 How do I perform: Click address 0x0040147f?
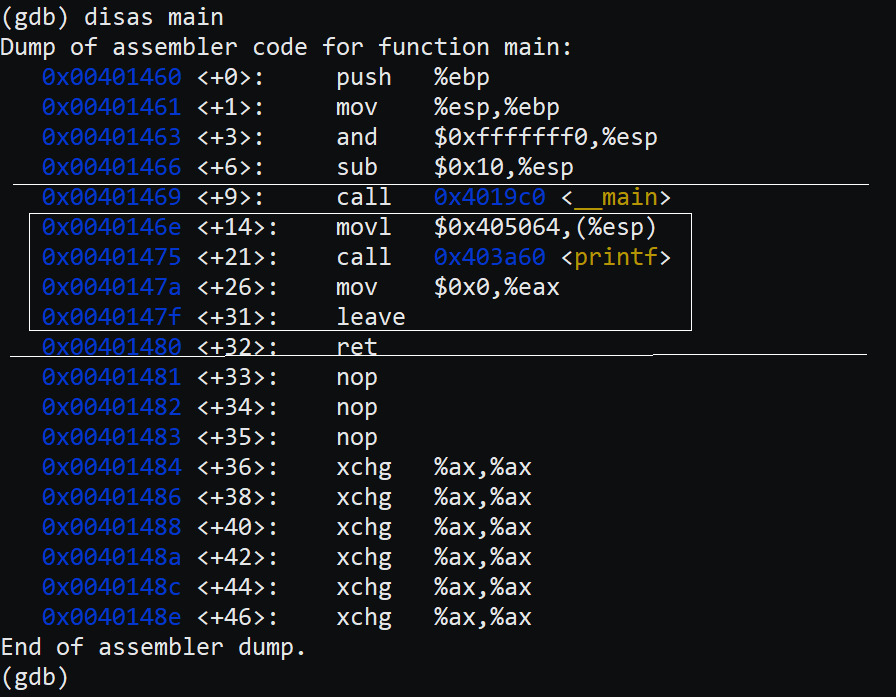[x=111, y=317]
